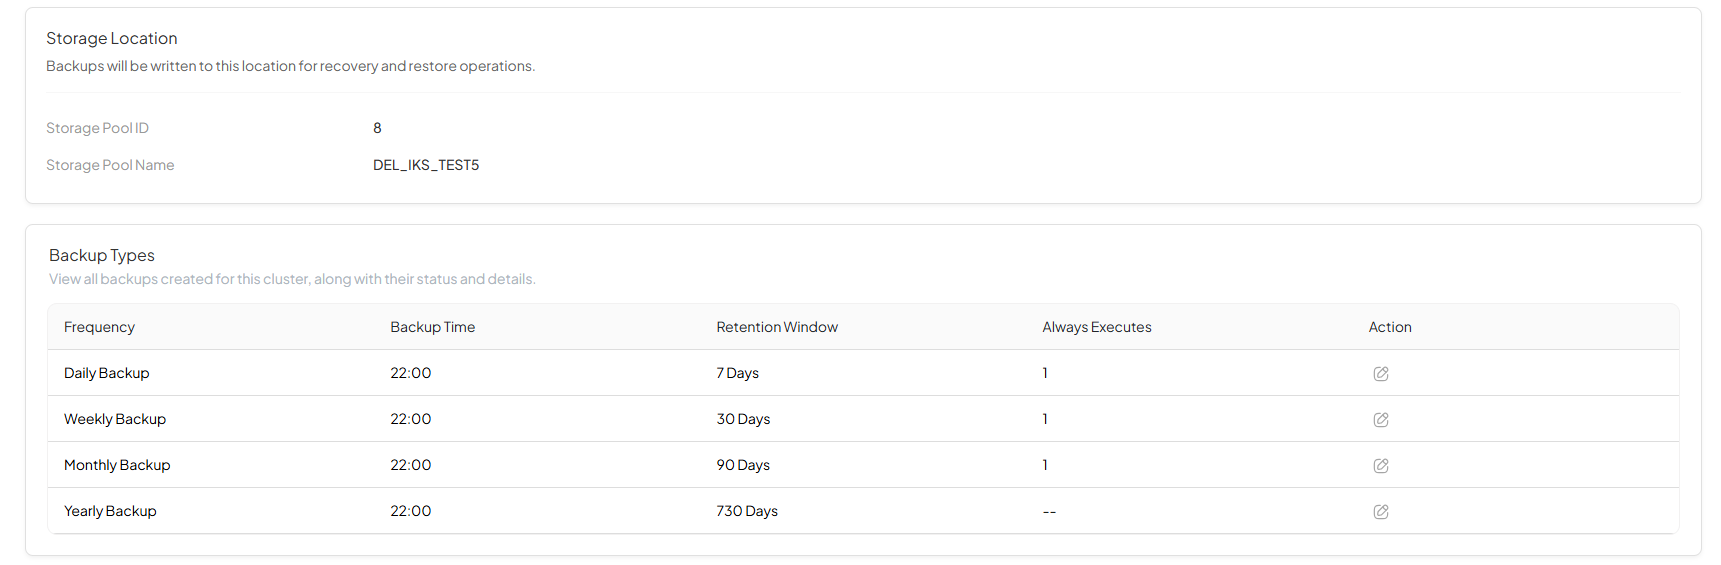Click the 7 Days retention value
Image resolution: width=1721 pixels, height=565 pixels.
click(737, 373)
